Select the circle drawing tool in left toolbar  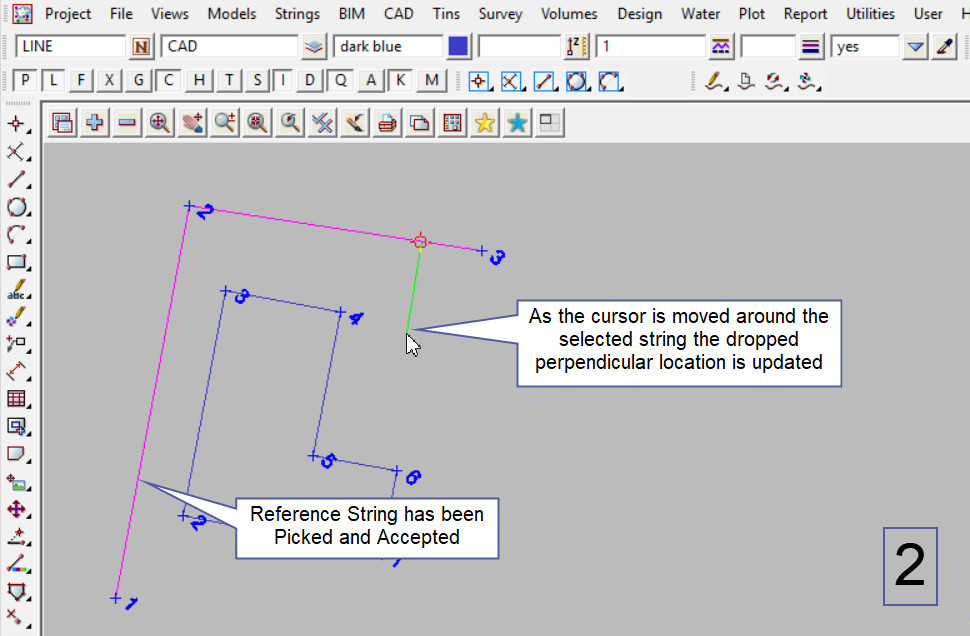coord(16,208)
